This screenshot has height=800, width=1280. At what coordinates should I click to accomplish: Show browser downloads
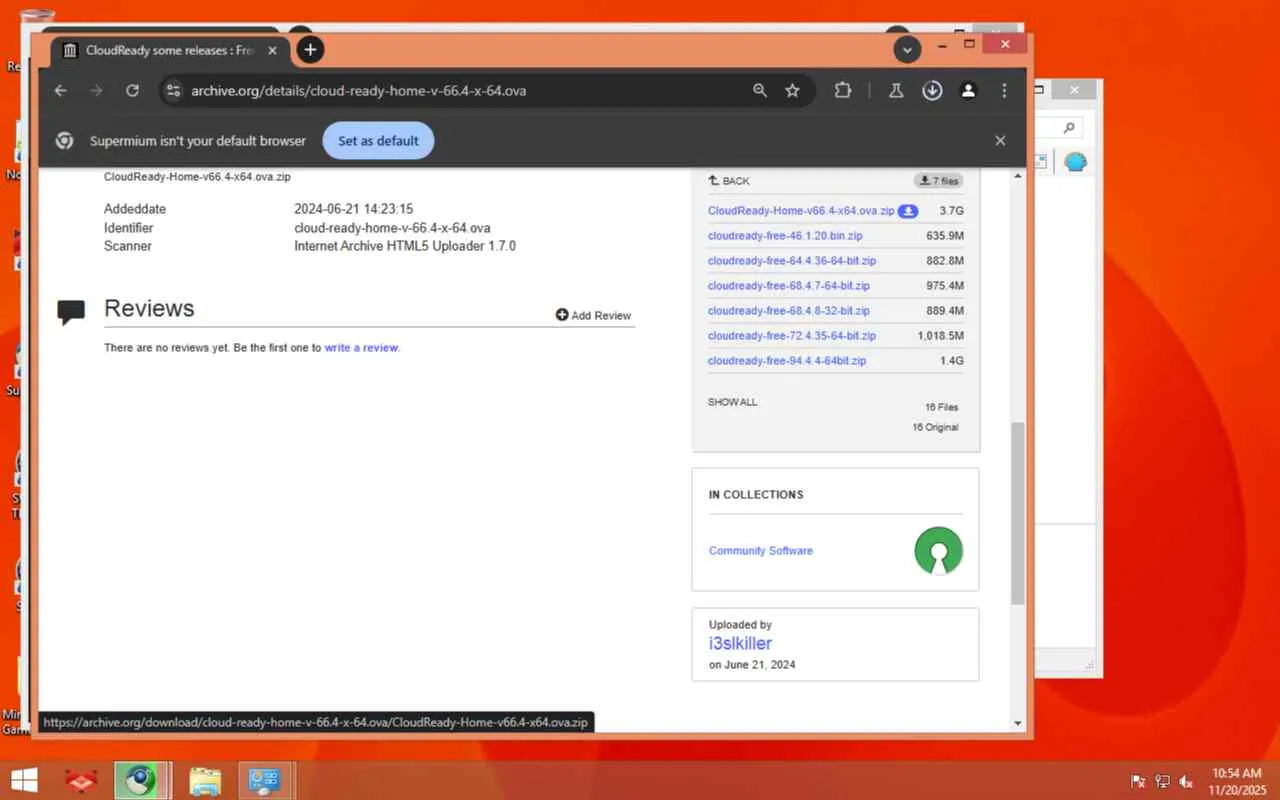pyautogui.click(x=932, y=91)
